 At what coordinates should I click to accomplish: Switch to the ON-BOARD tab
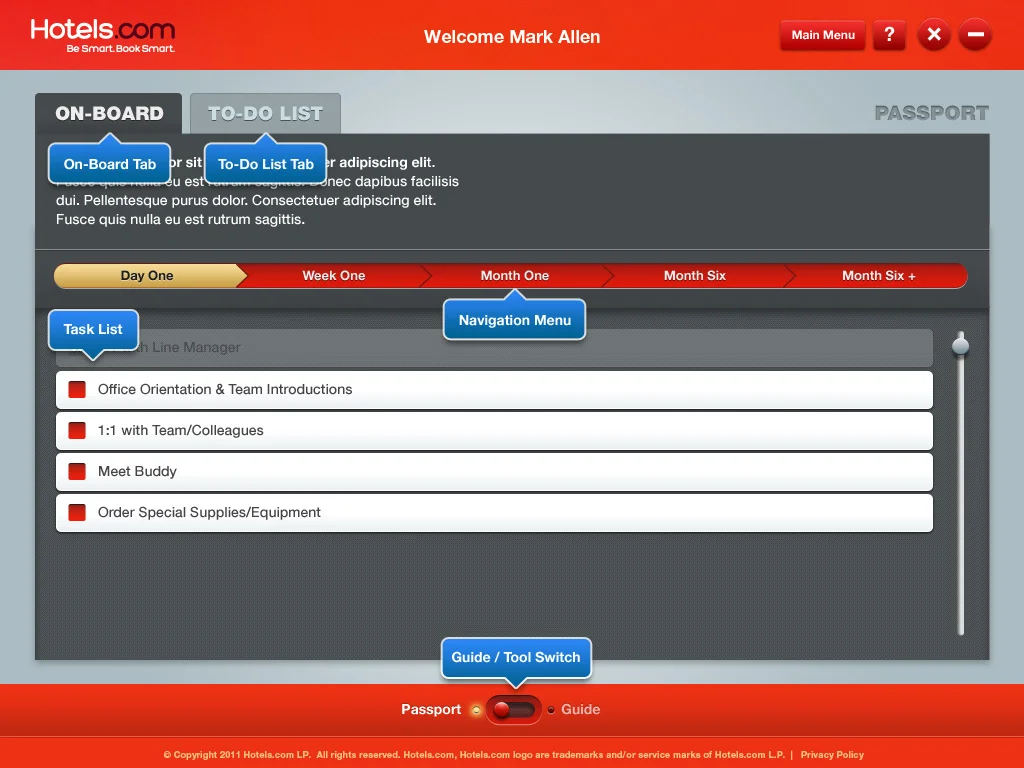click(109, 114)
